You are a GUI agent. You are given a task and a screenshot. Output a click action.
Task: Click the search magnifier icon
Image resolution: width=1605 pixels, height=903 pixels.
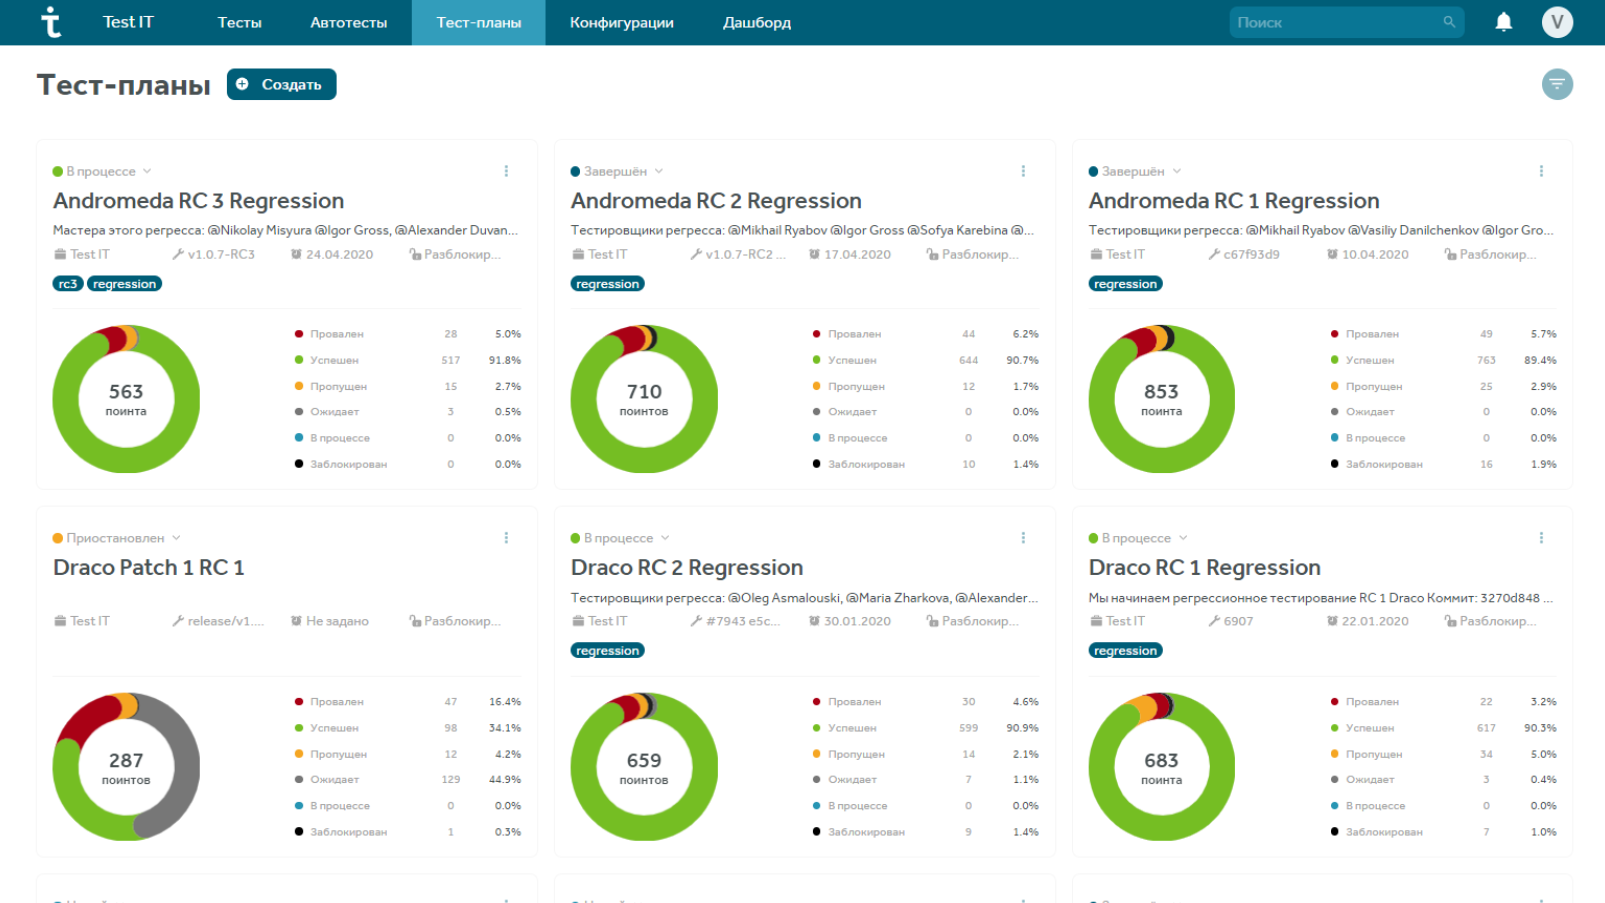click(x=1448, y=22)
